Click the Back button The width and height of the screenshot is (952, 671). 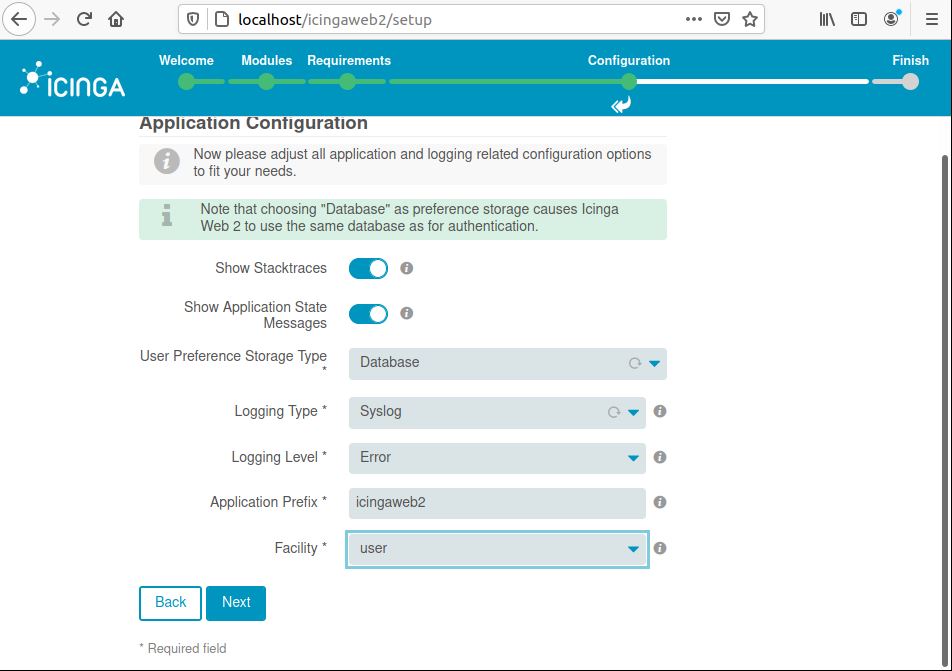(170, 603)
